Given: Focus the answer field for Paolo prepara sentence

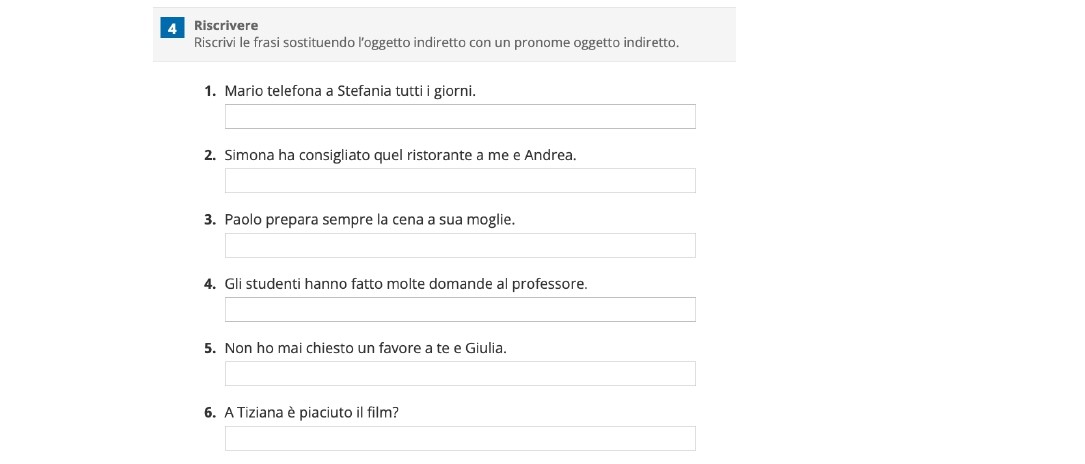Looking at the screenshot, I should point(460,245).
